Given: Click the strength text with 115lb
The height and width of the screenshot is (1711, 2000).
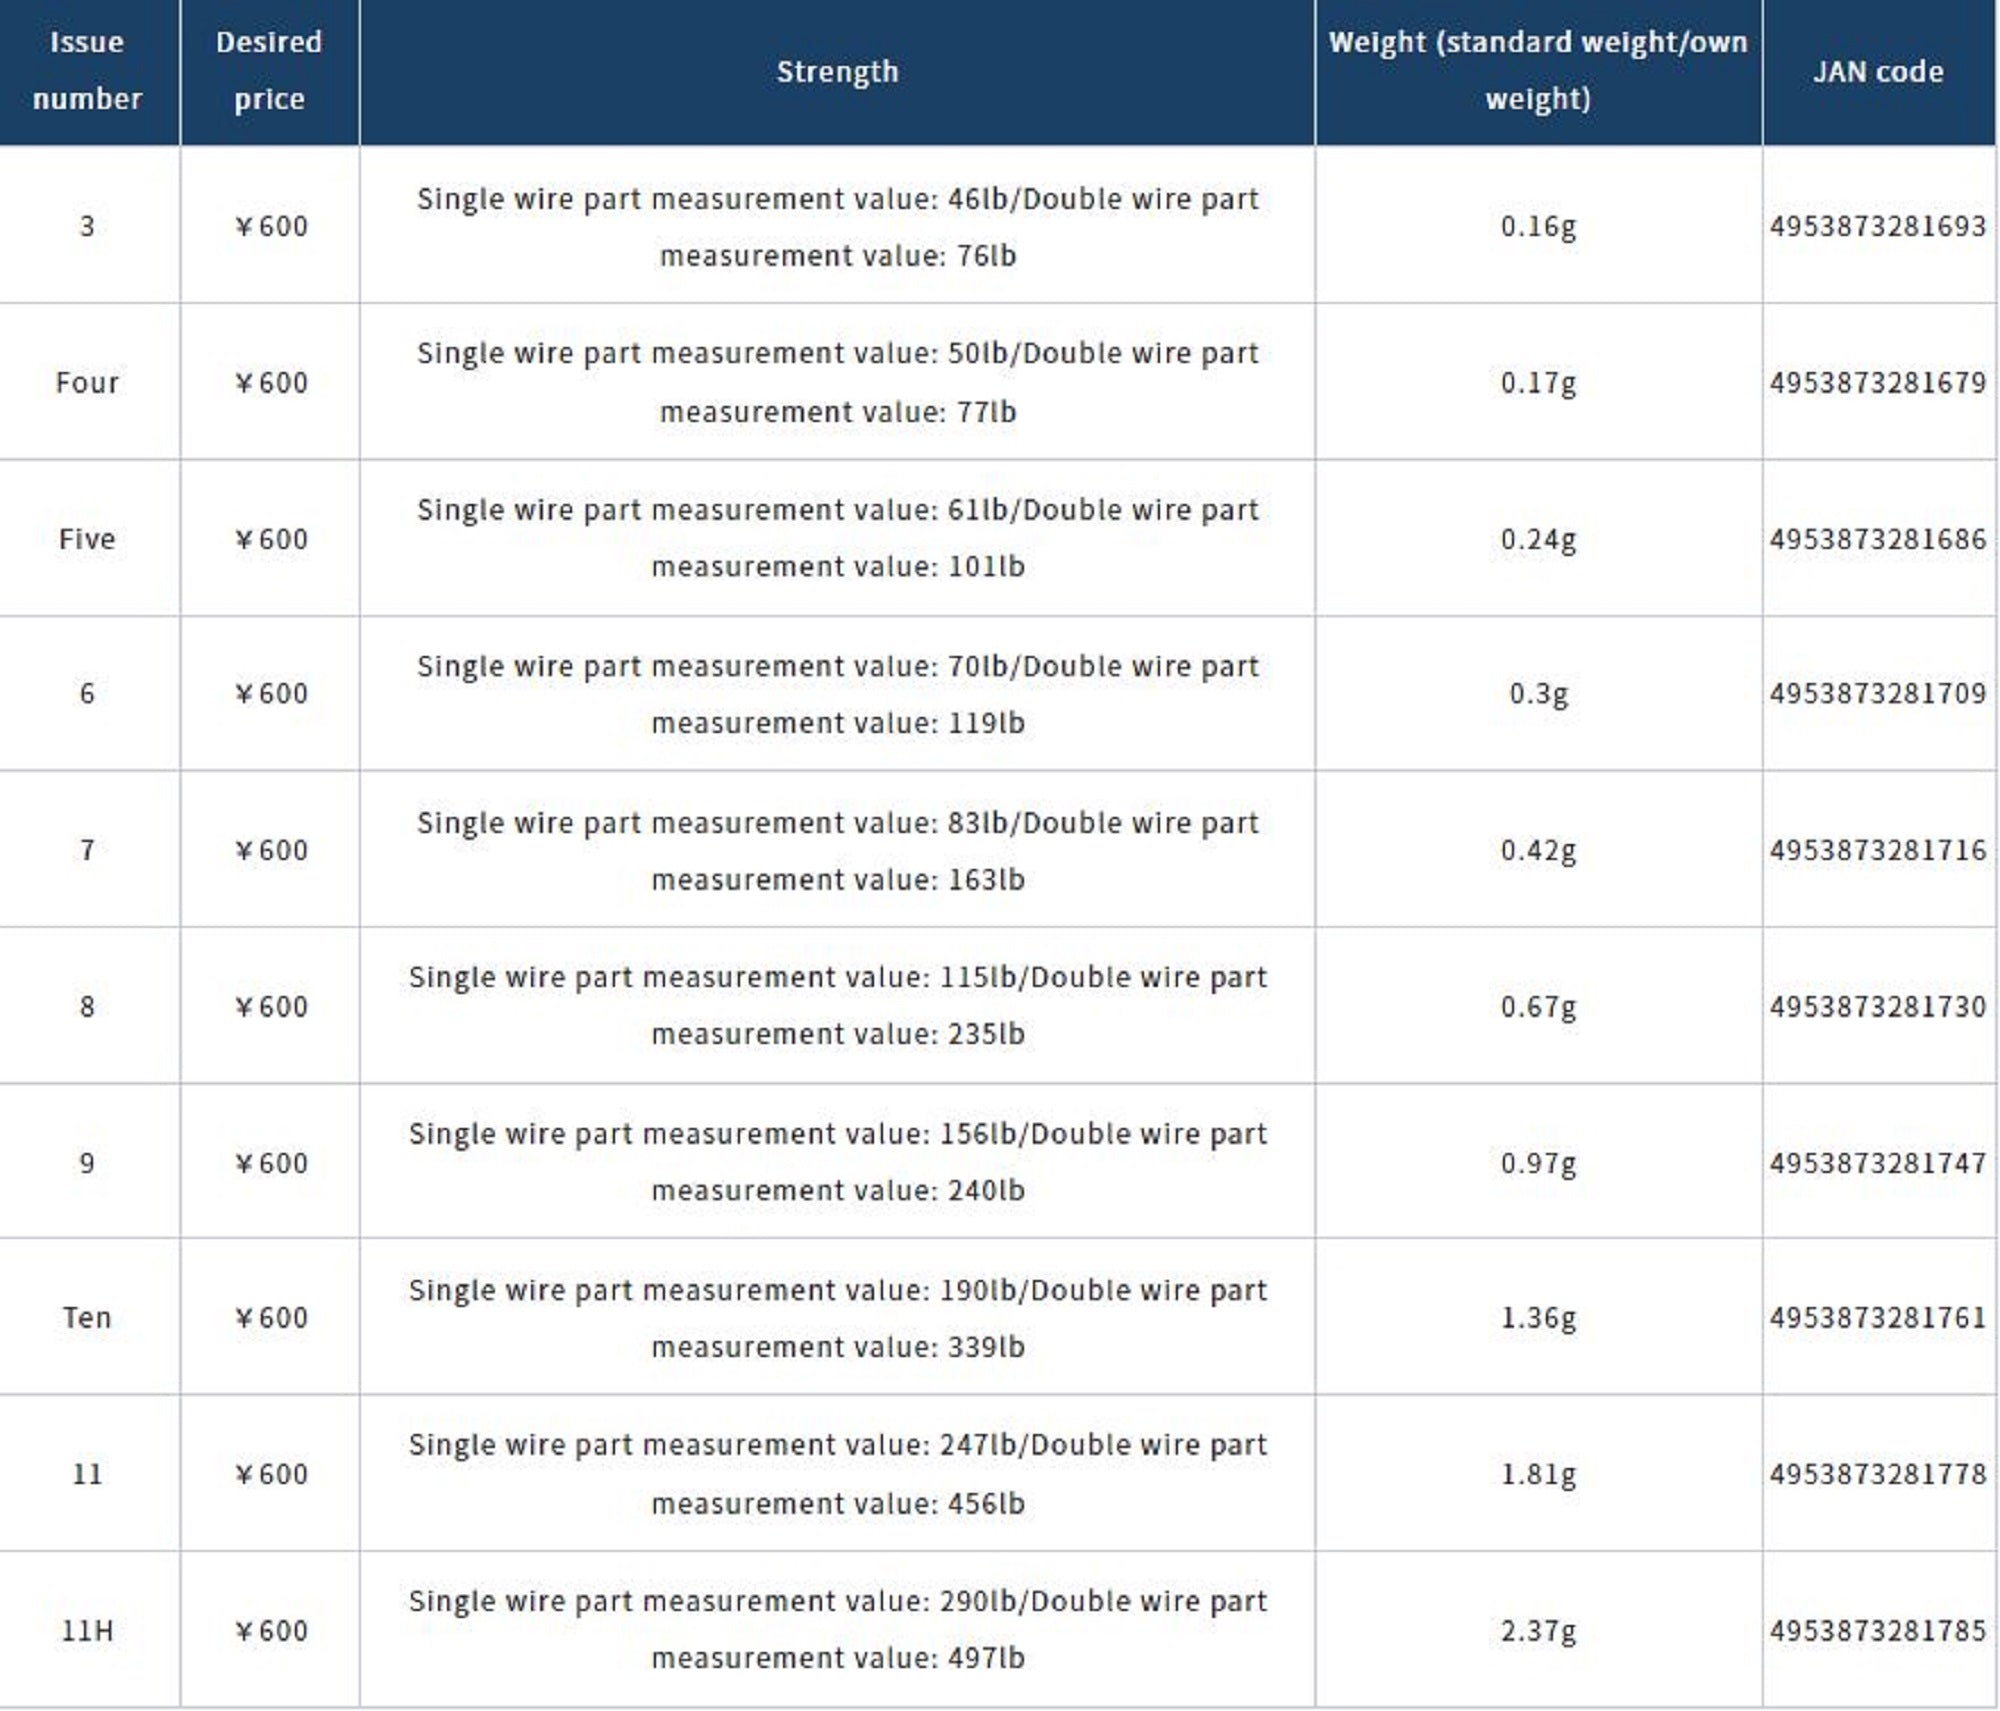Looking at the screenshot, I should point(837,1005).
